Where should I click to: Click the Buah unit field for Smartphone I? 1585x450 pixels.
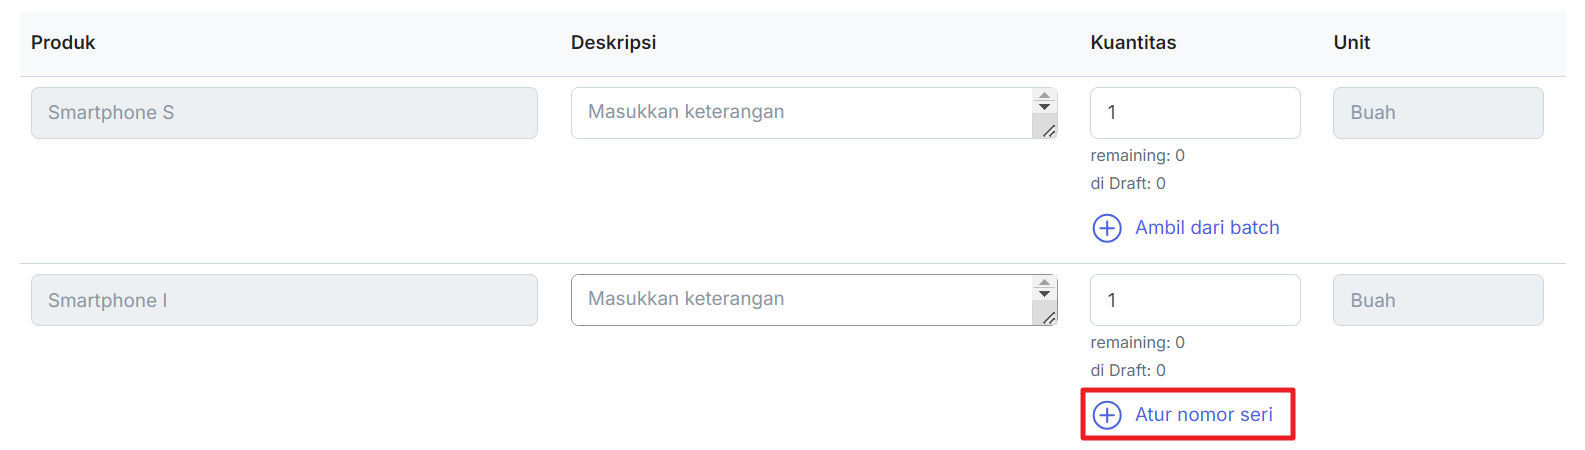coord(1438,300)
